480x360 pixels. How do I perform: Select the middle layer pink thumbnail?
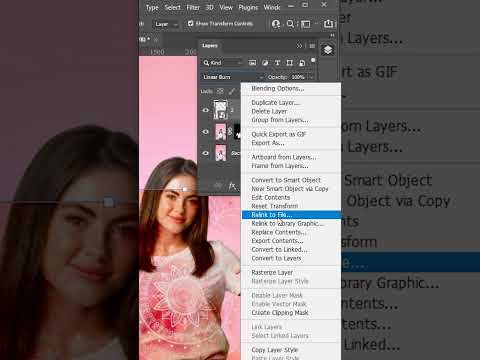221,132
